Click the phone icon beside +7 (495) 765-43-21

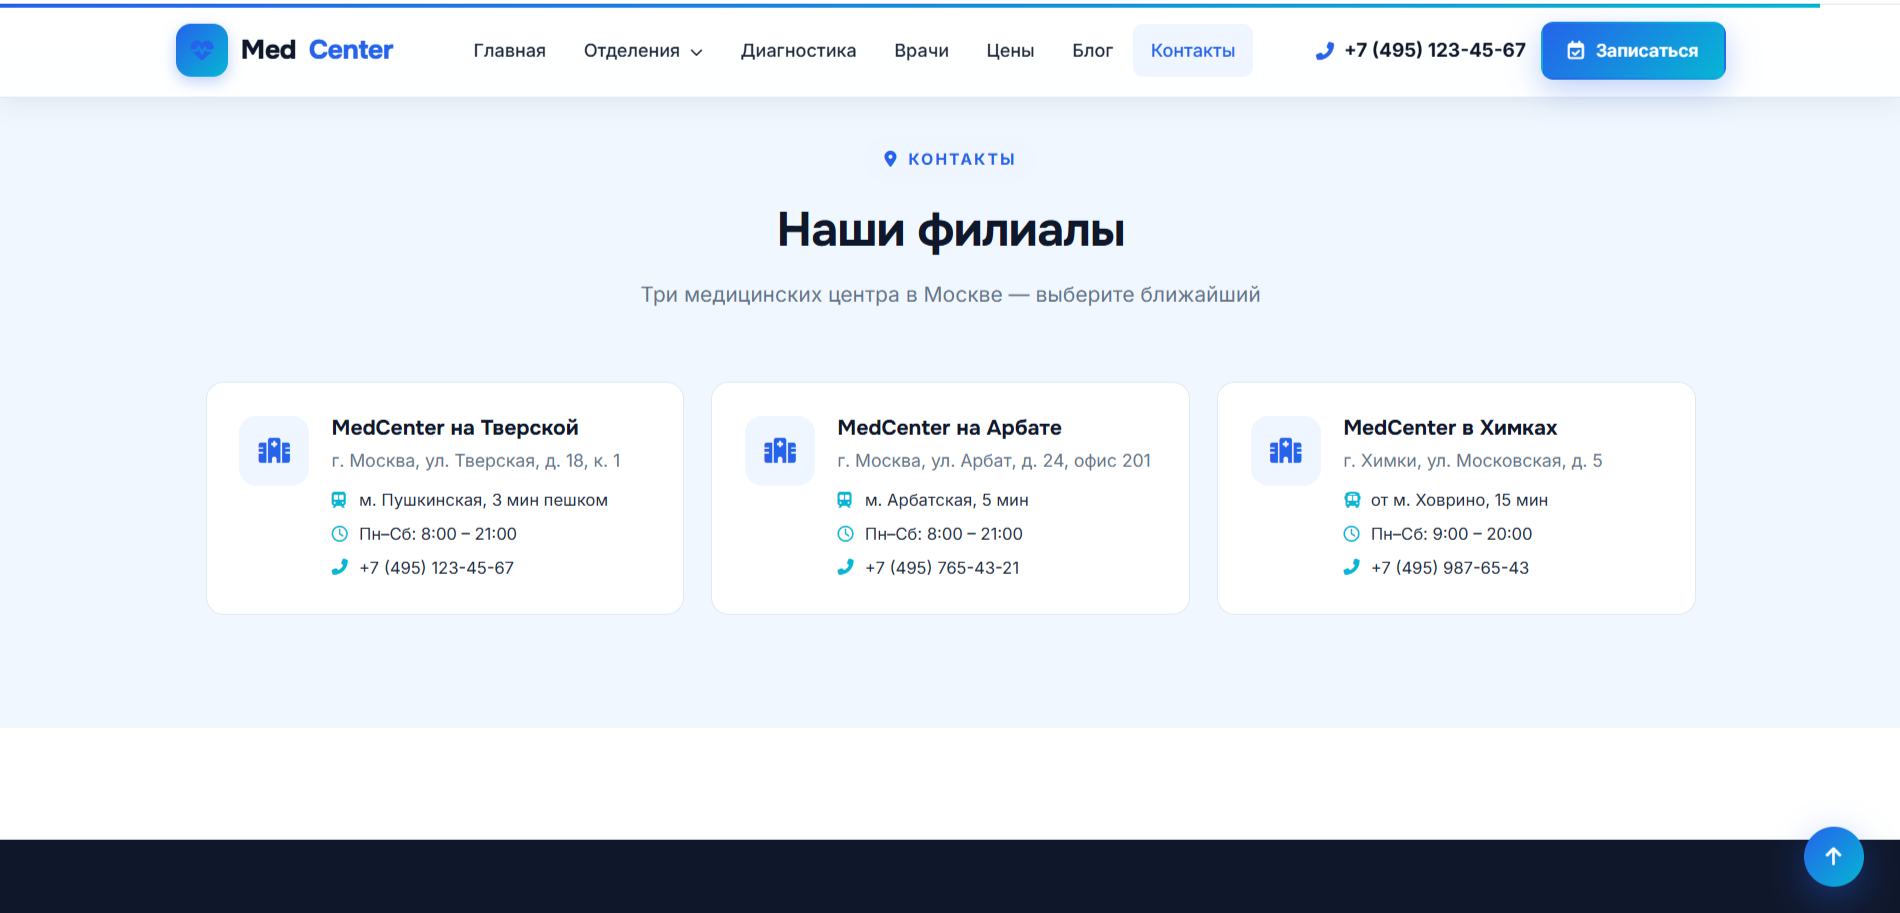click(x=845, y=567)
